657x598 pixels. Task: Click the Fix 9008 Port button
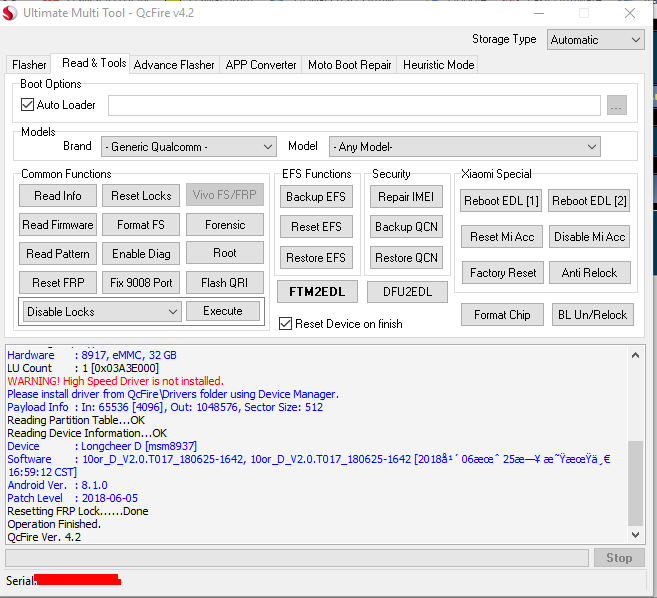tap(141, 282)
